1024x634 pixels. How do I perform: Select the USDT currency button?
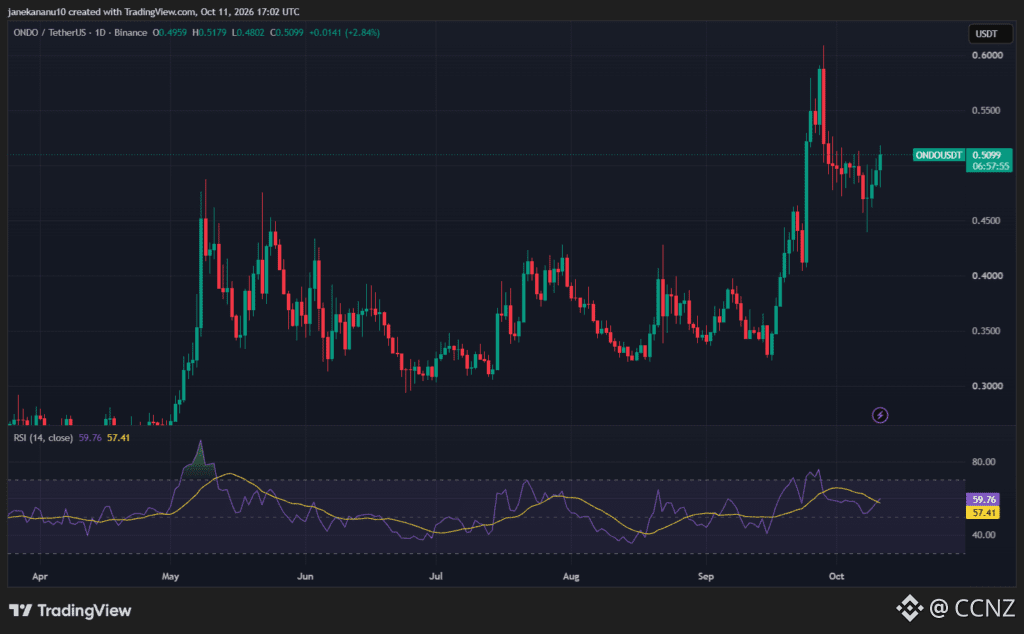point(986,34)
